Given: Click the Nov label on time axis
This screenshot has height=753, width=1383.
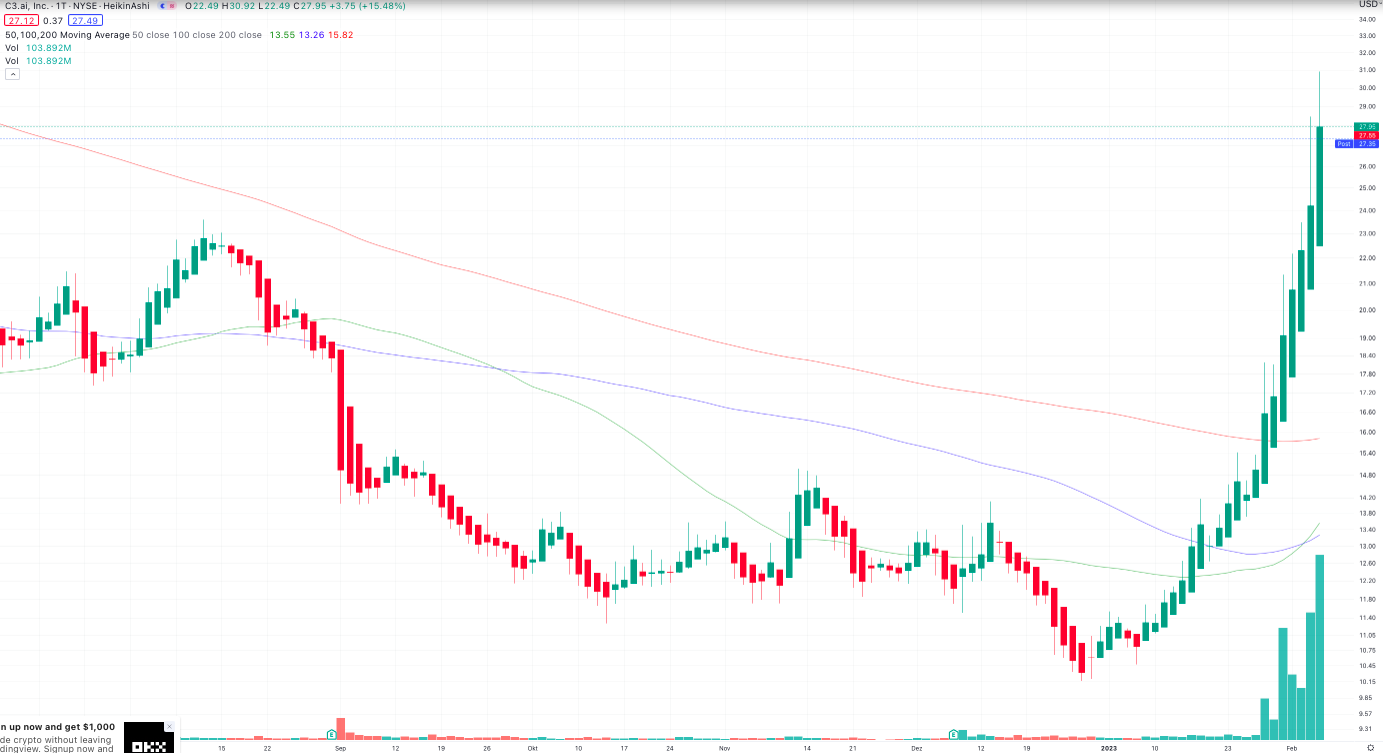Looking at the screenshot, I should click(x=724, y=747).
